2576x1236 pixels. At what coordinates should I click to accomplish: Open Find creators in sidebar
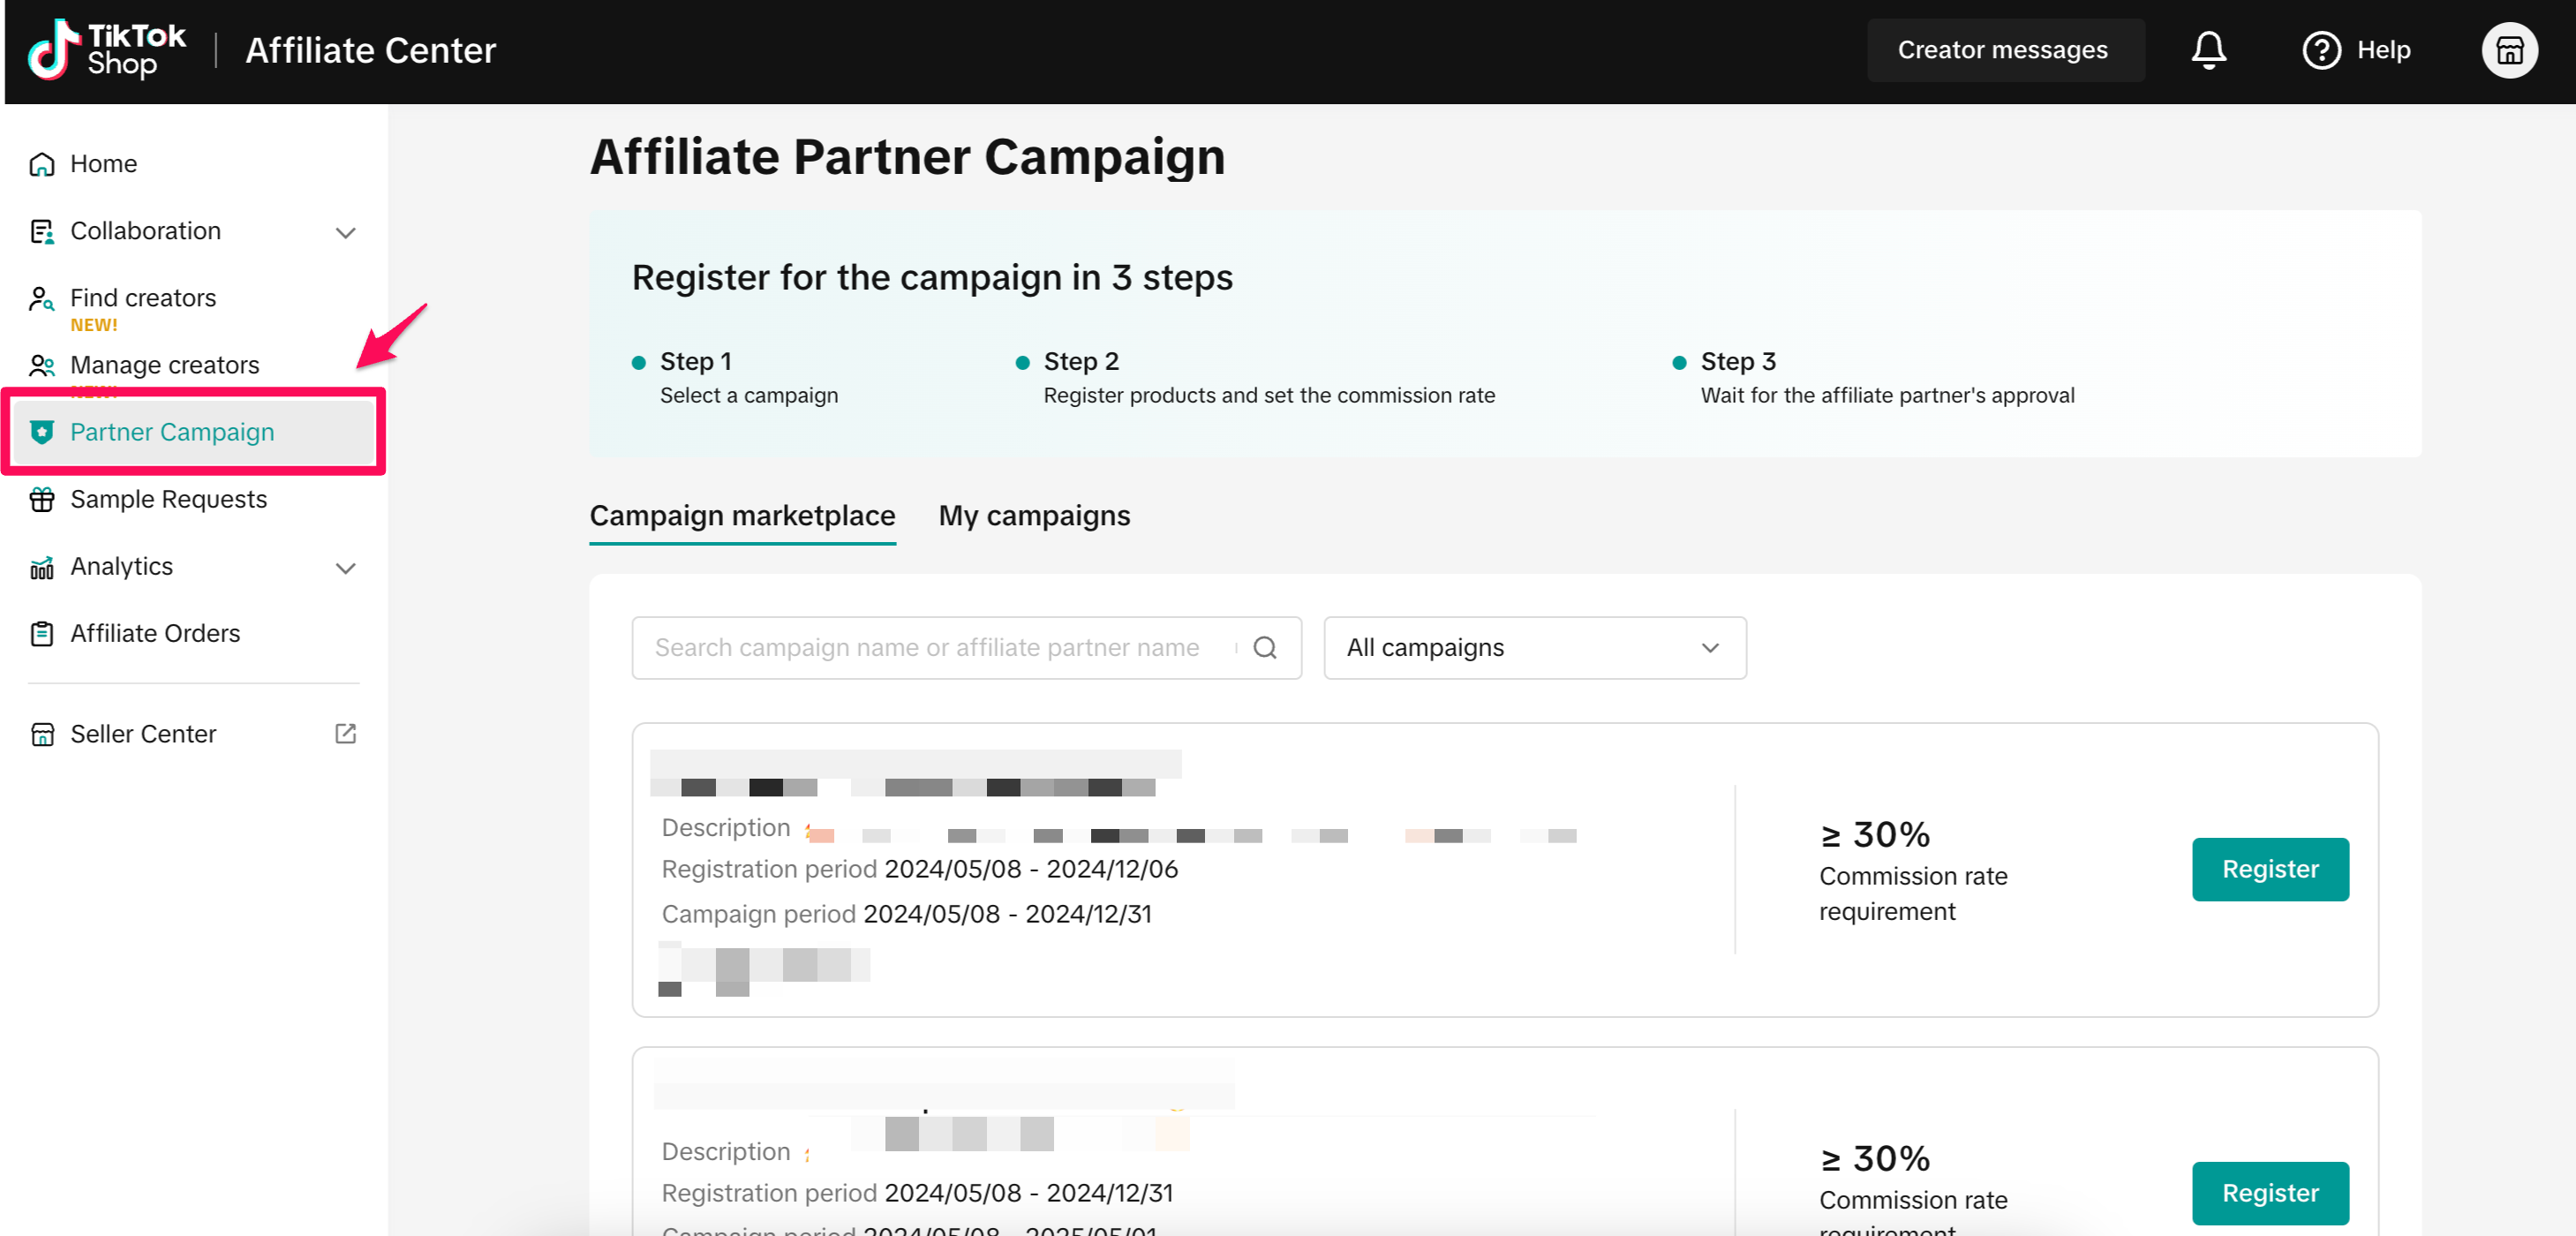(x=143, y=298)
